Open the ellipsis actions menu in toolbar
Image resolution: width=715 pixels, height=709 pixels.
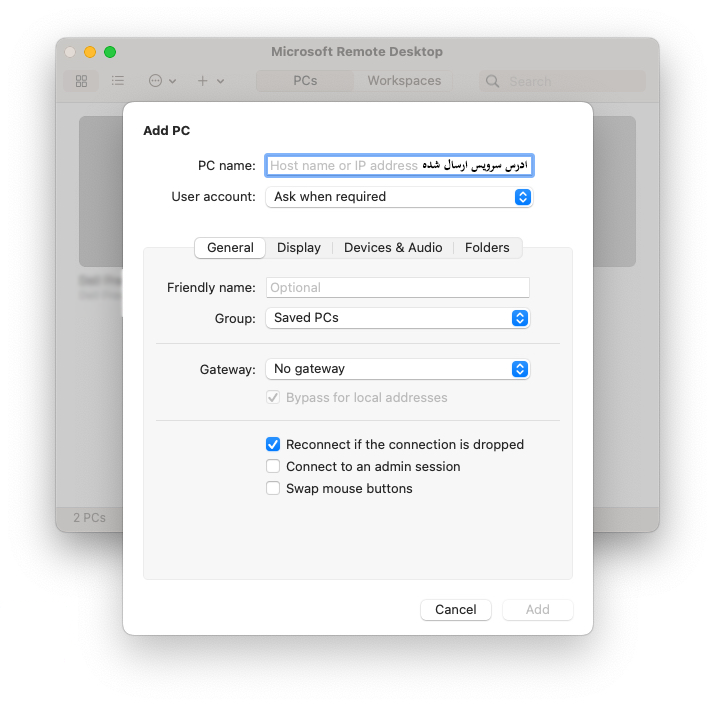point(155,81)
